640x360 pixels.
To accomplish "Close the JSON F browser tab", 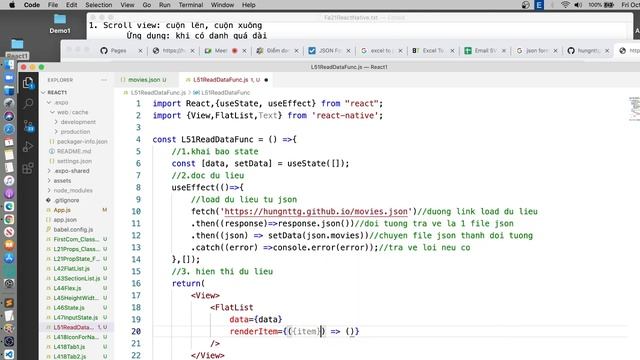I will tap(349, 51).
